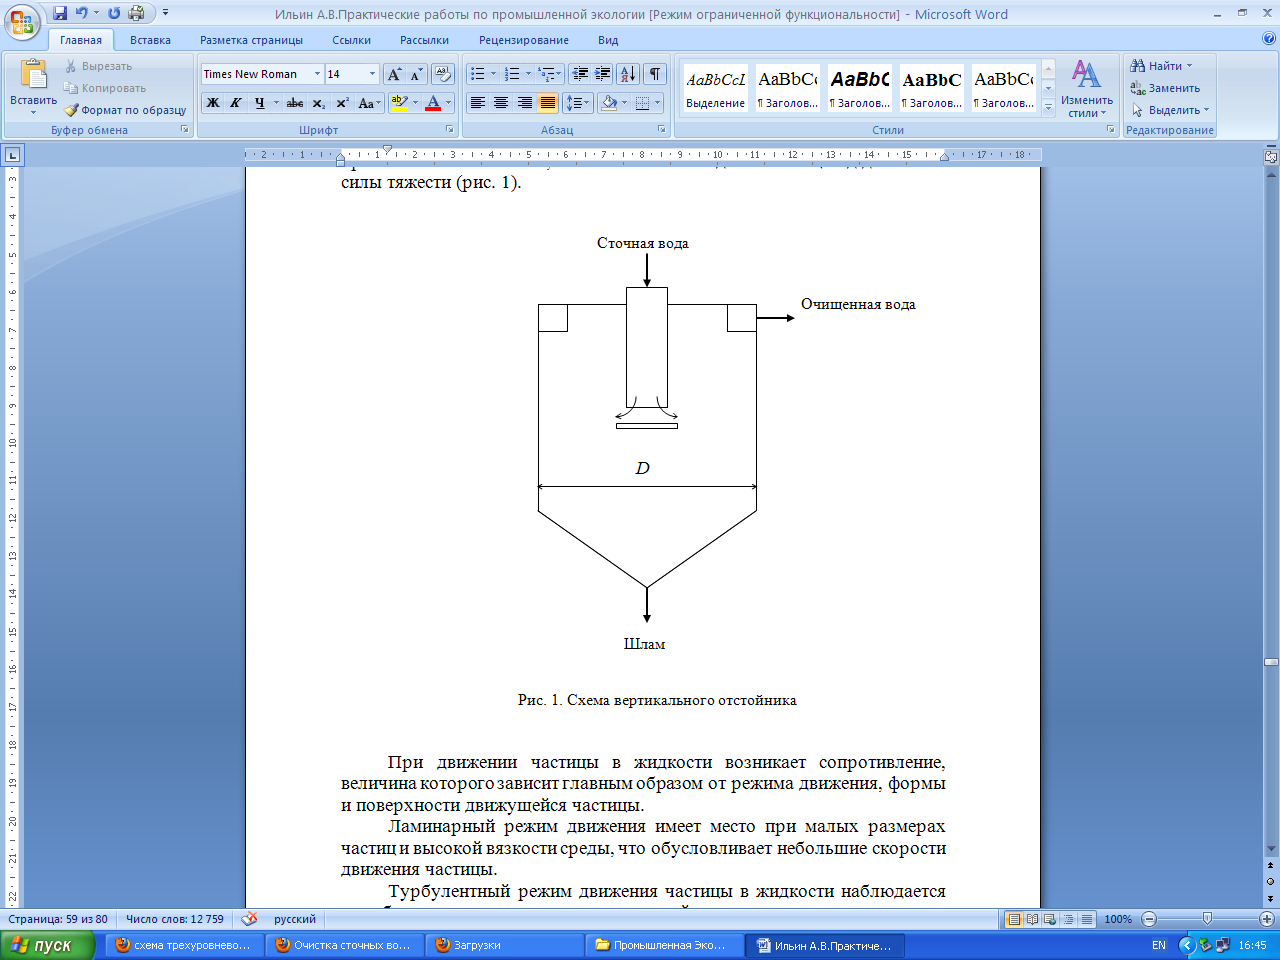The image size is (1280, 960).
Task: Save document via quick access toolbar
Action: coord(60,13)
